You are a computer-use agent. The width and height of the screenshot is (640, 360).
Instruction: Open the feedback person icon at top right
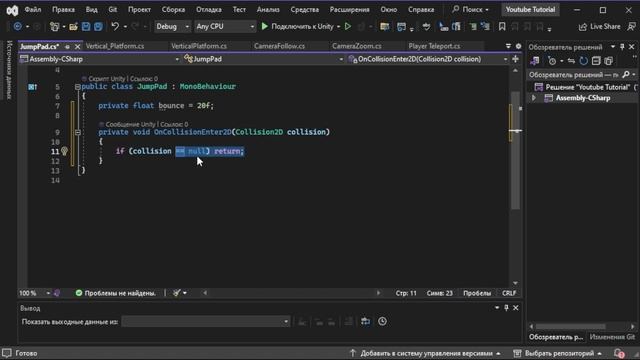tap(631, 27)
